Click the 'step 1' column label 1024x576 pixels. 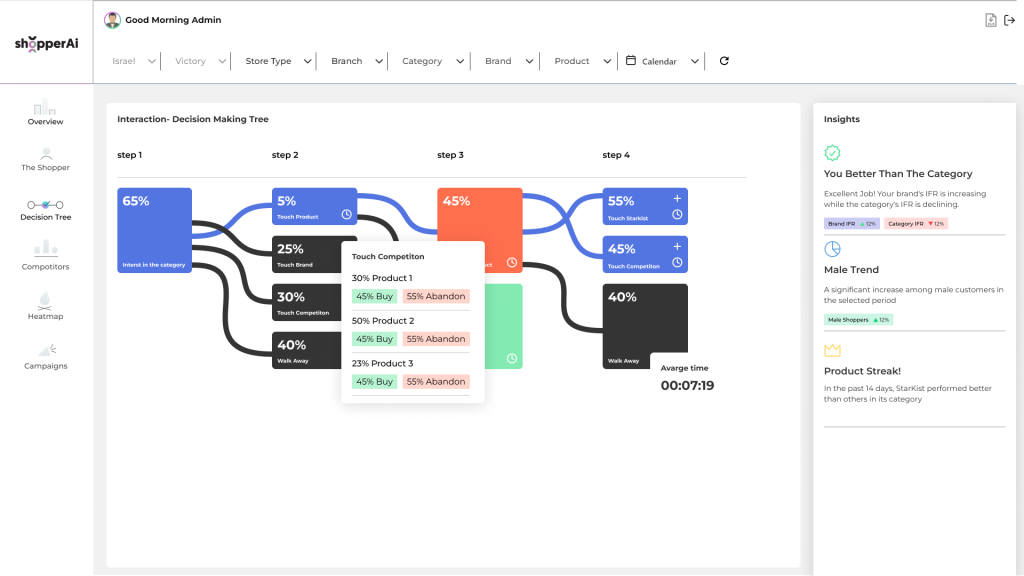tap(129, 155)
